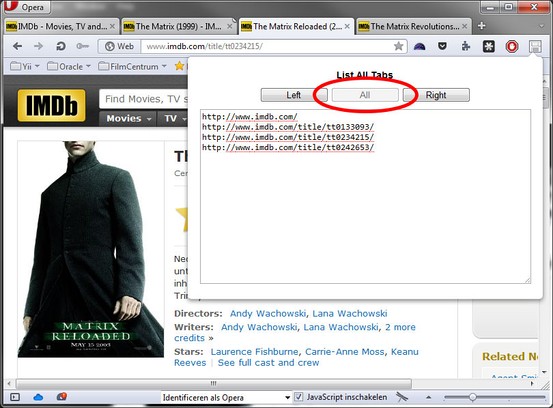The width and height of the screenshot is (553, 408).
Task: Click the Matrix Reloaded poster image
Action: (x=91, y=249)
